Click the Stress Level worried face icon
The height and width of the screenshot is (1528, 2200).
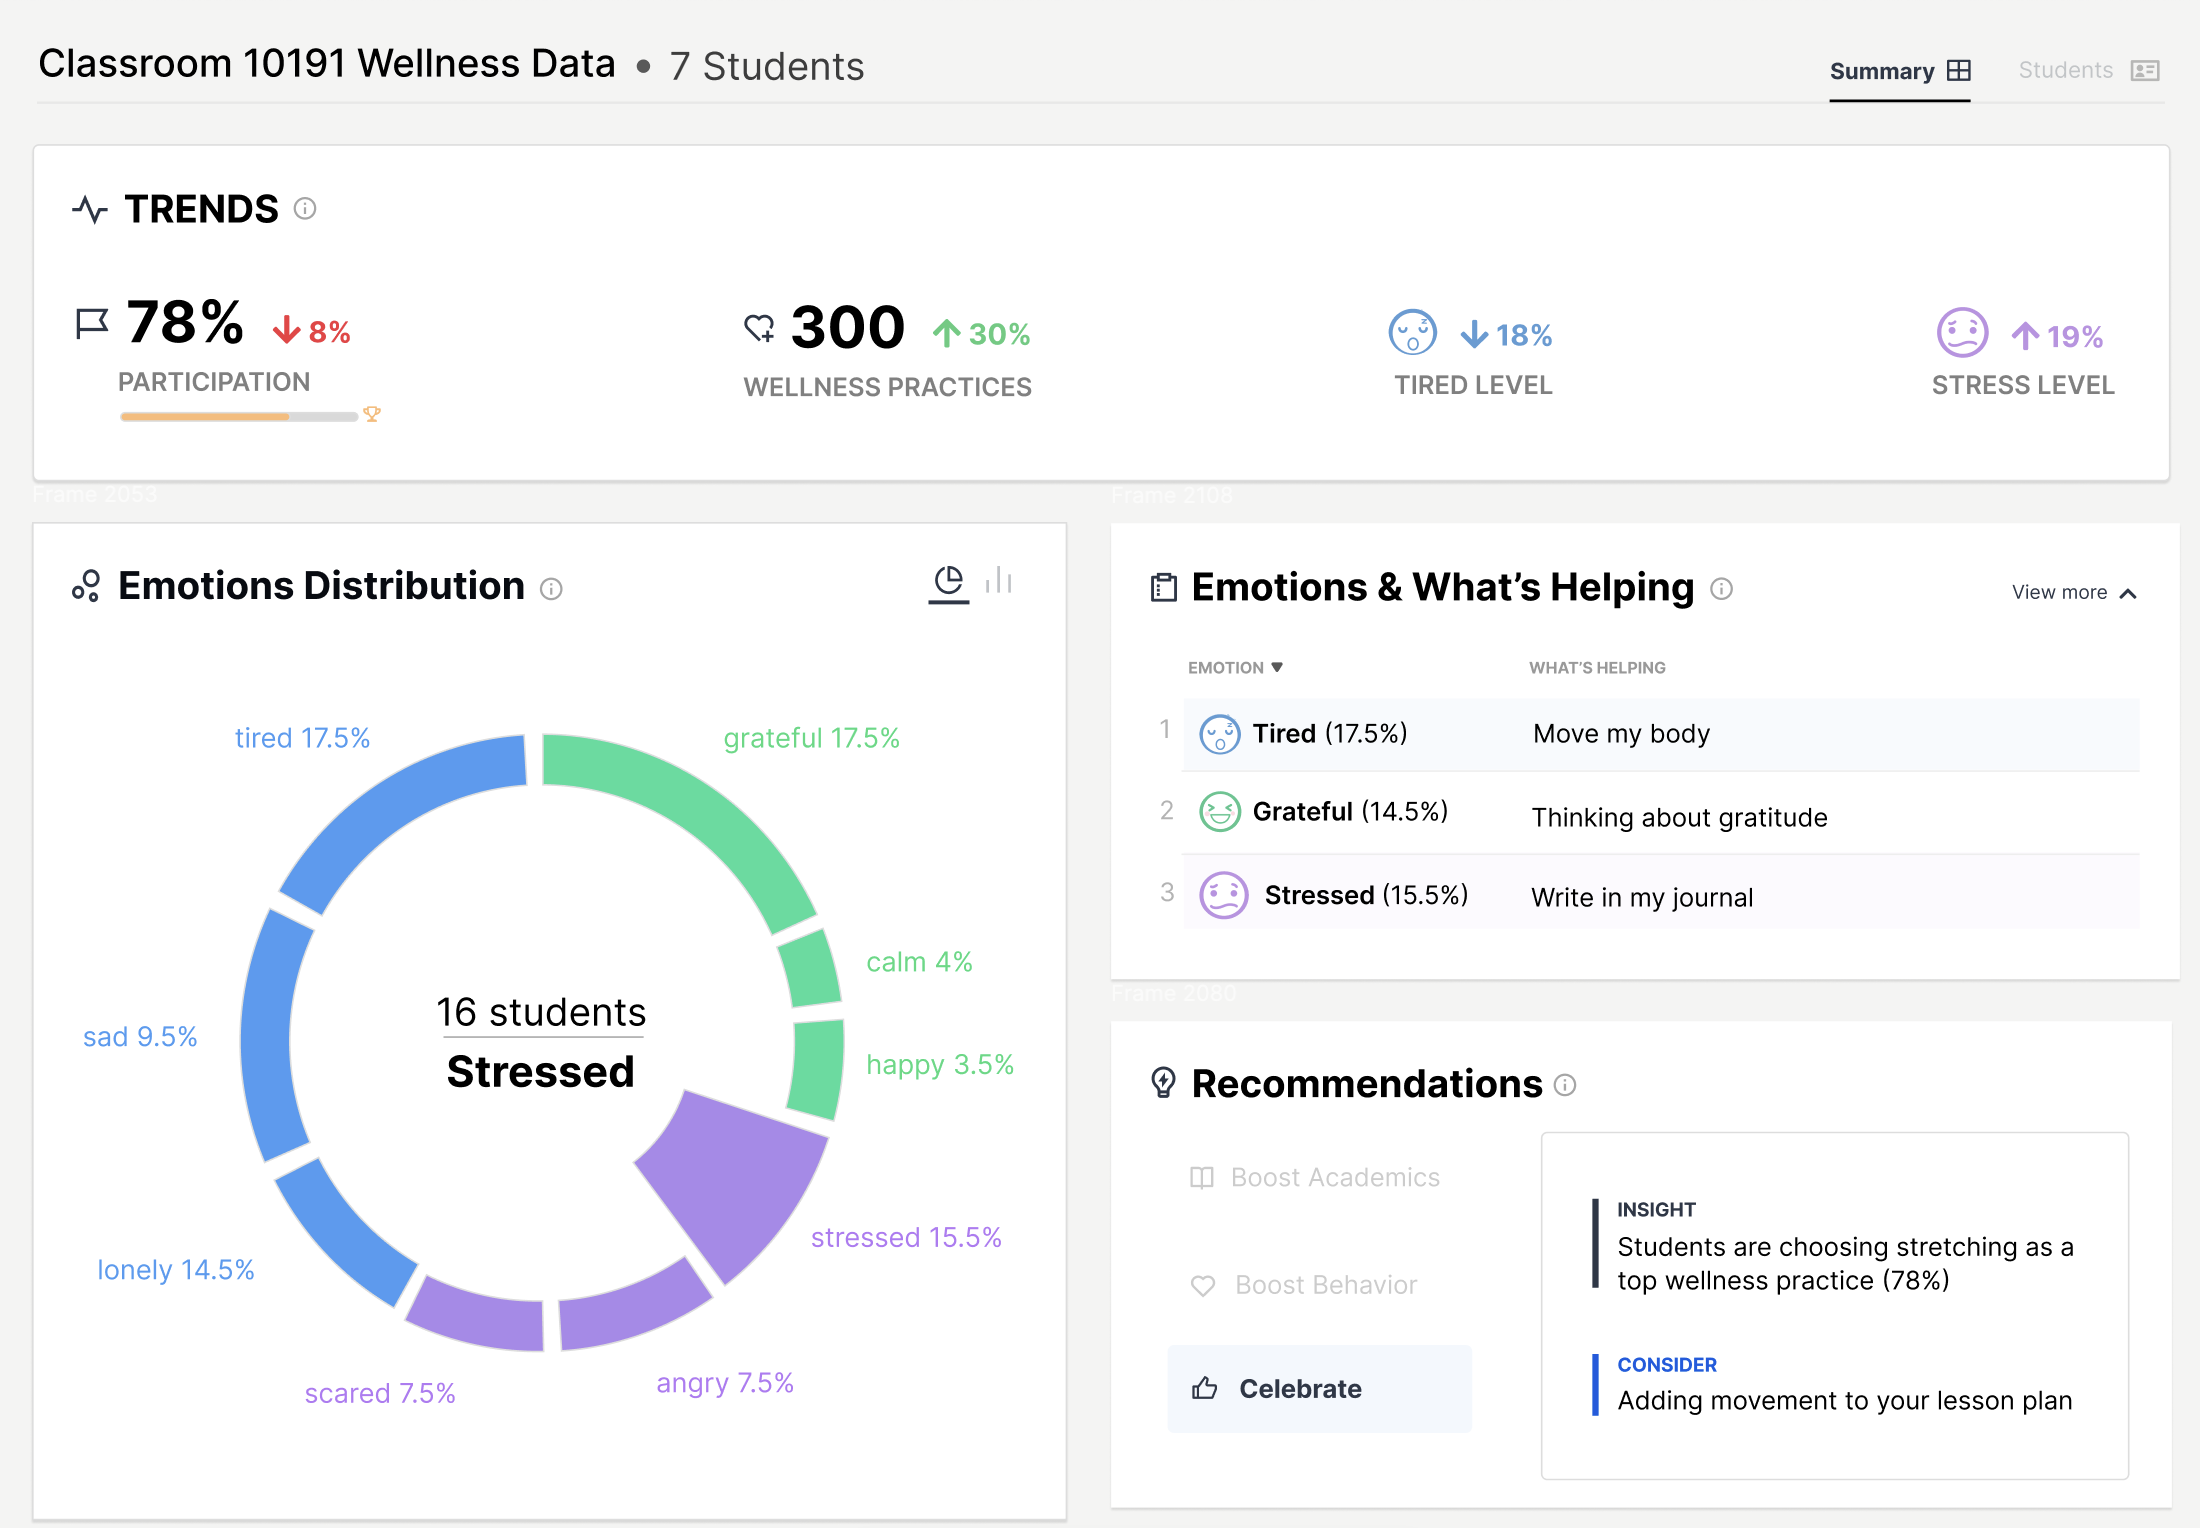[x=1962, y=333]
